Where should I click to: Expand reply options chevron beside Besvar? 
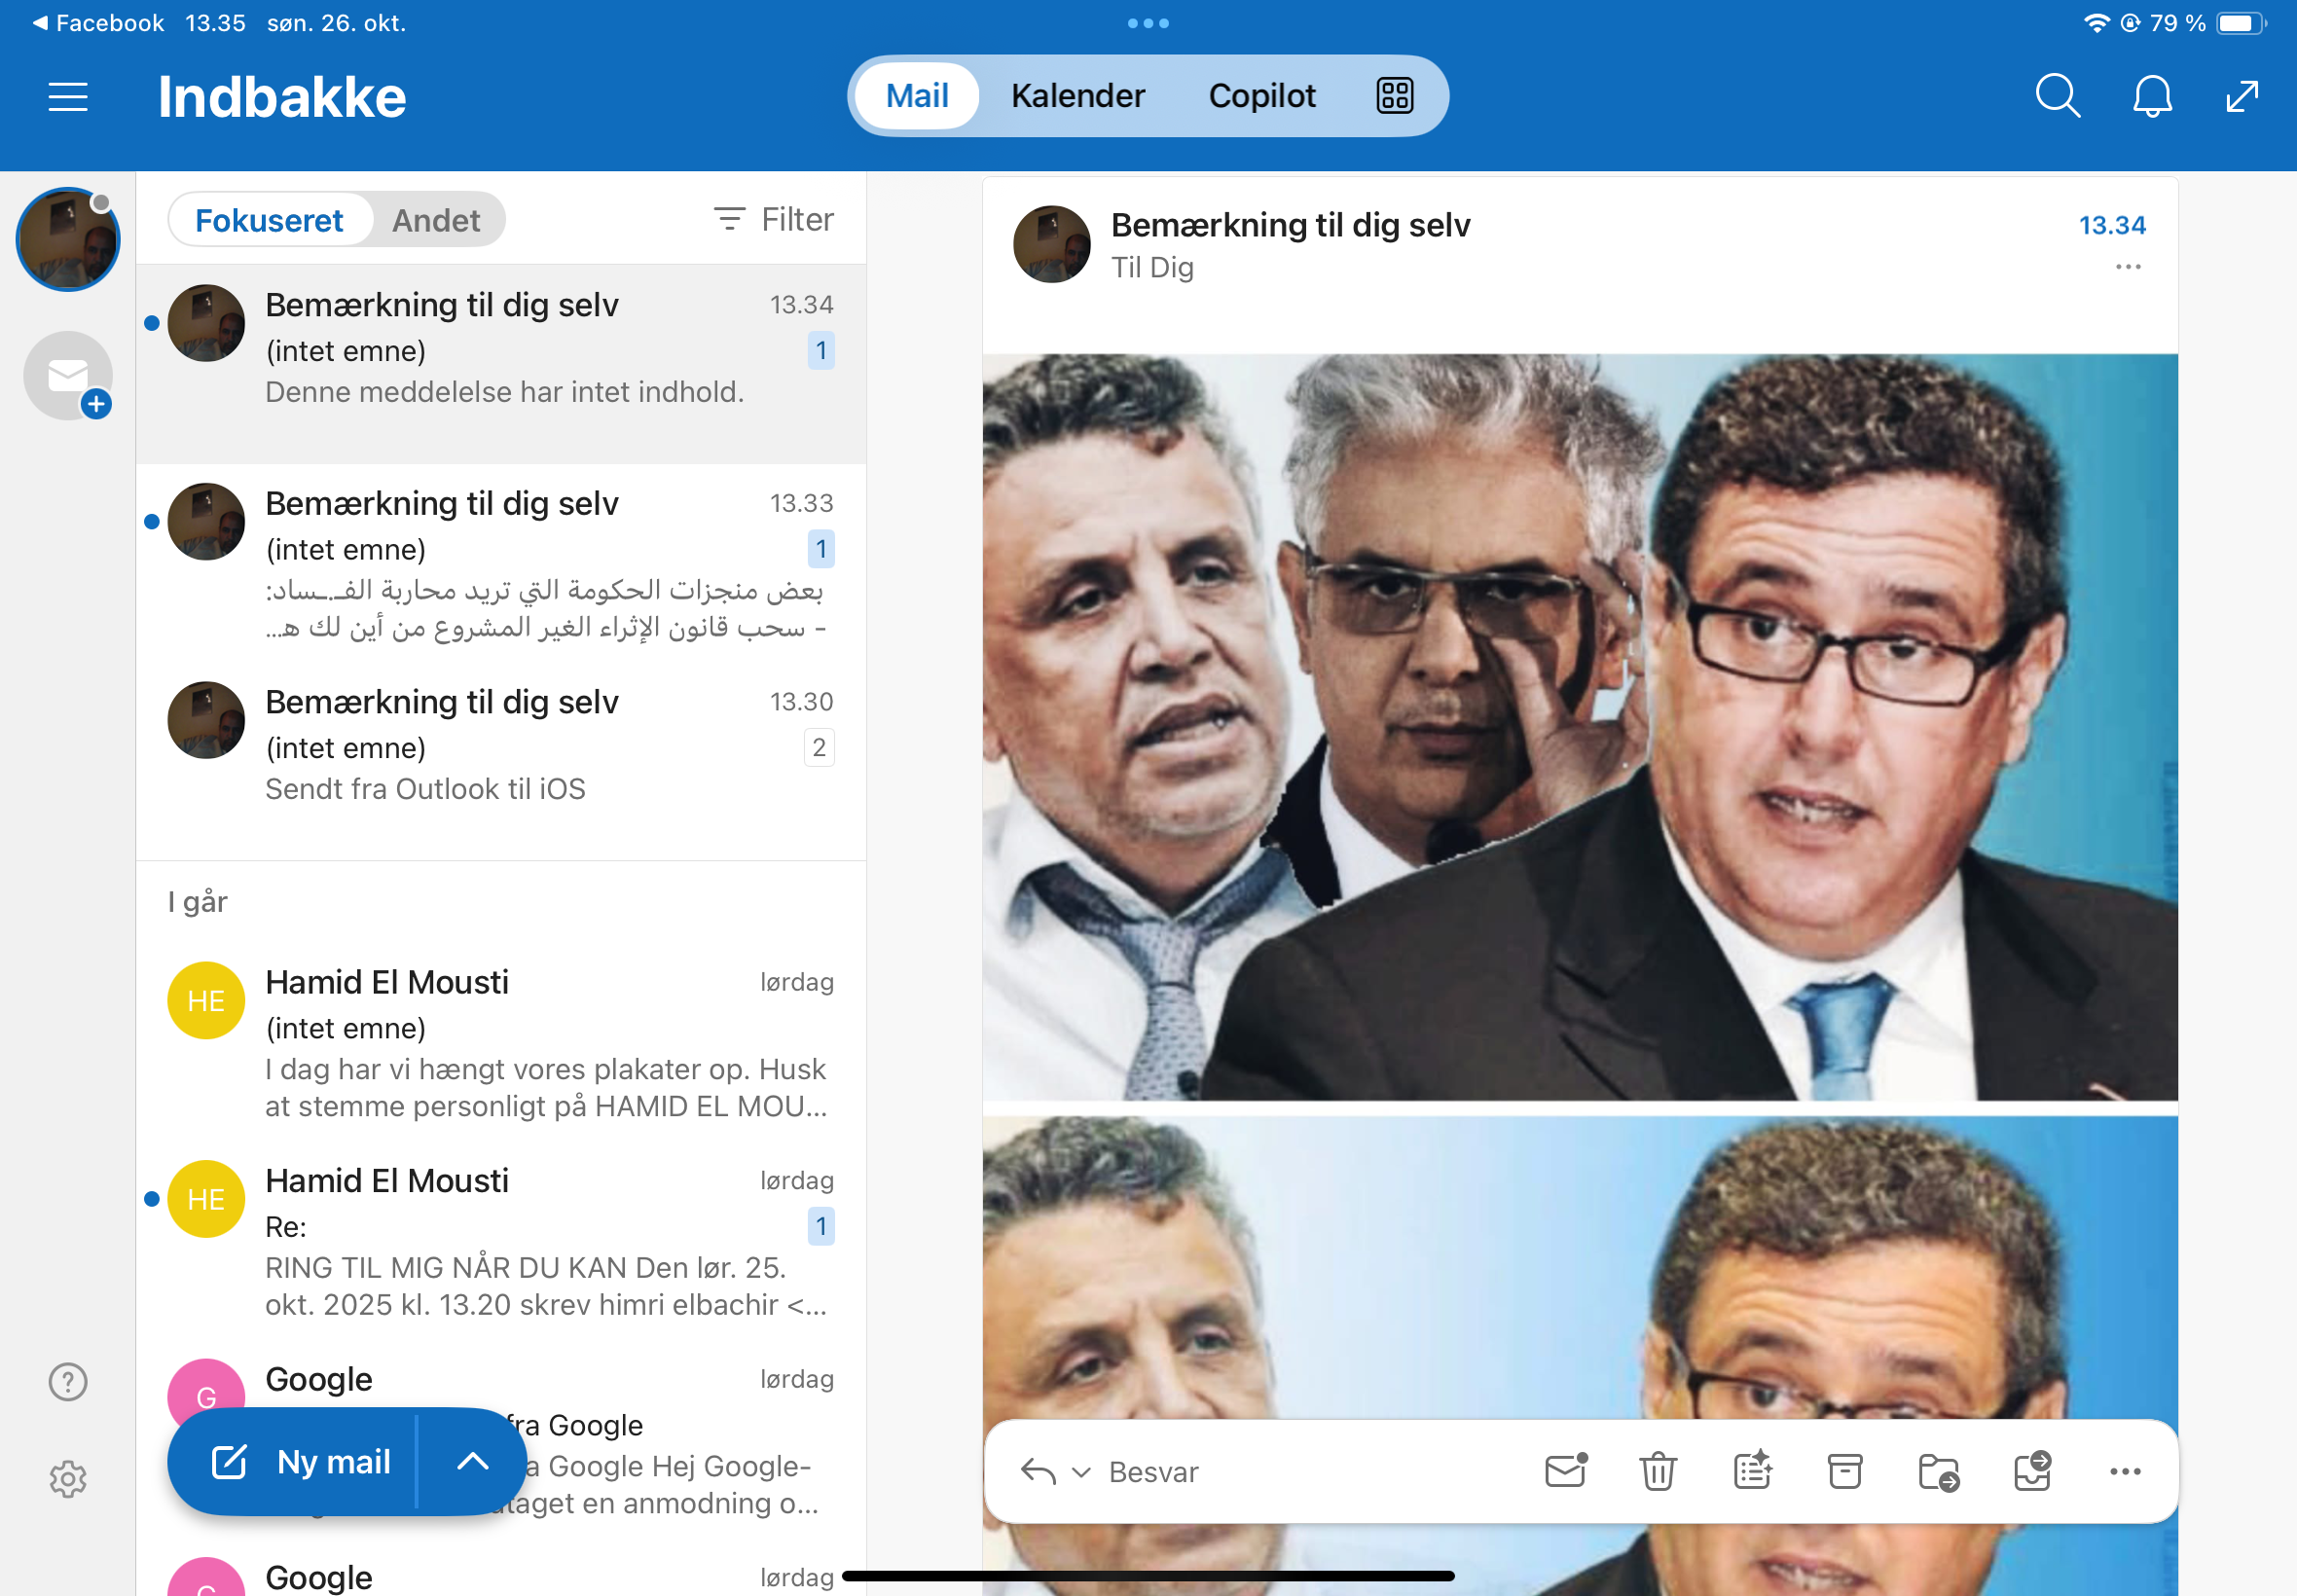coord(1080,1472)
